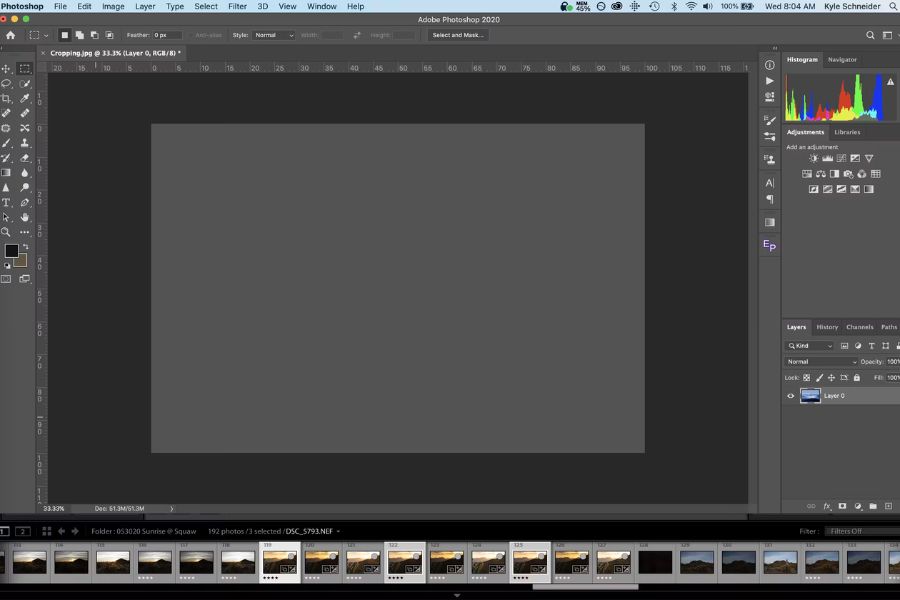Add a Vibrance adjustment
This screenshot has width=900, height=600.
[x=869, y=158]
